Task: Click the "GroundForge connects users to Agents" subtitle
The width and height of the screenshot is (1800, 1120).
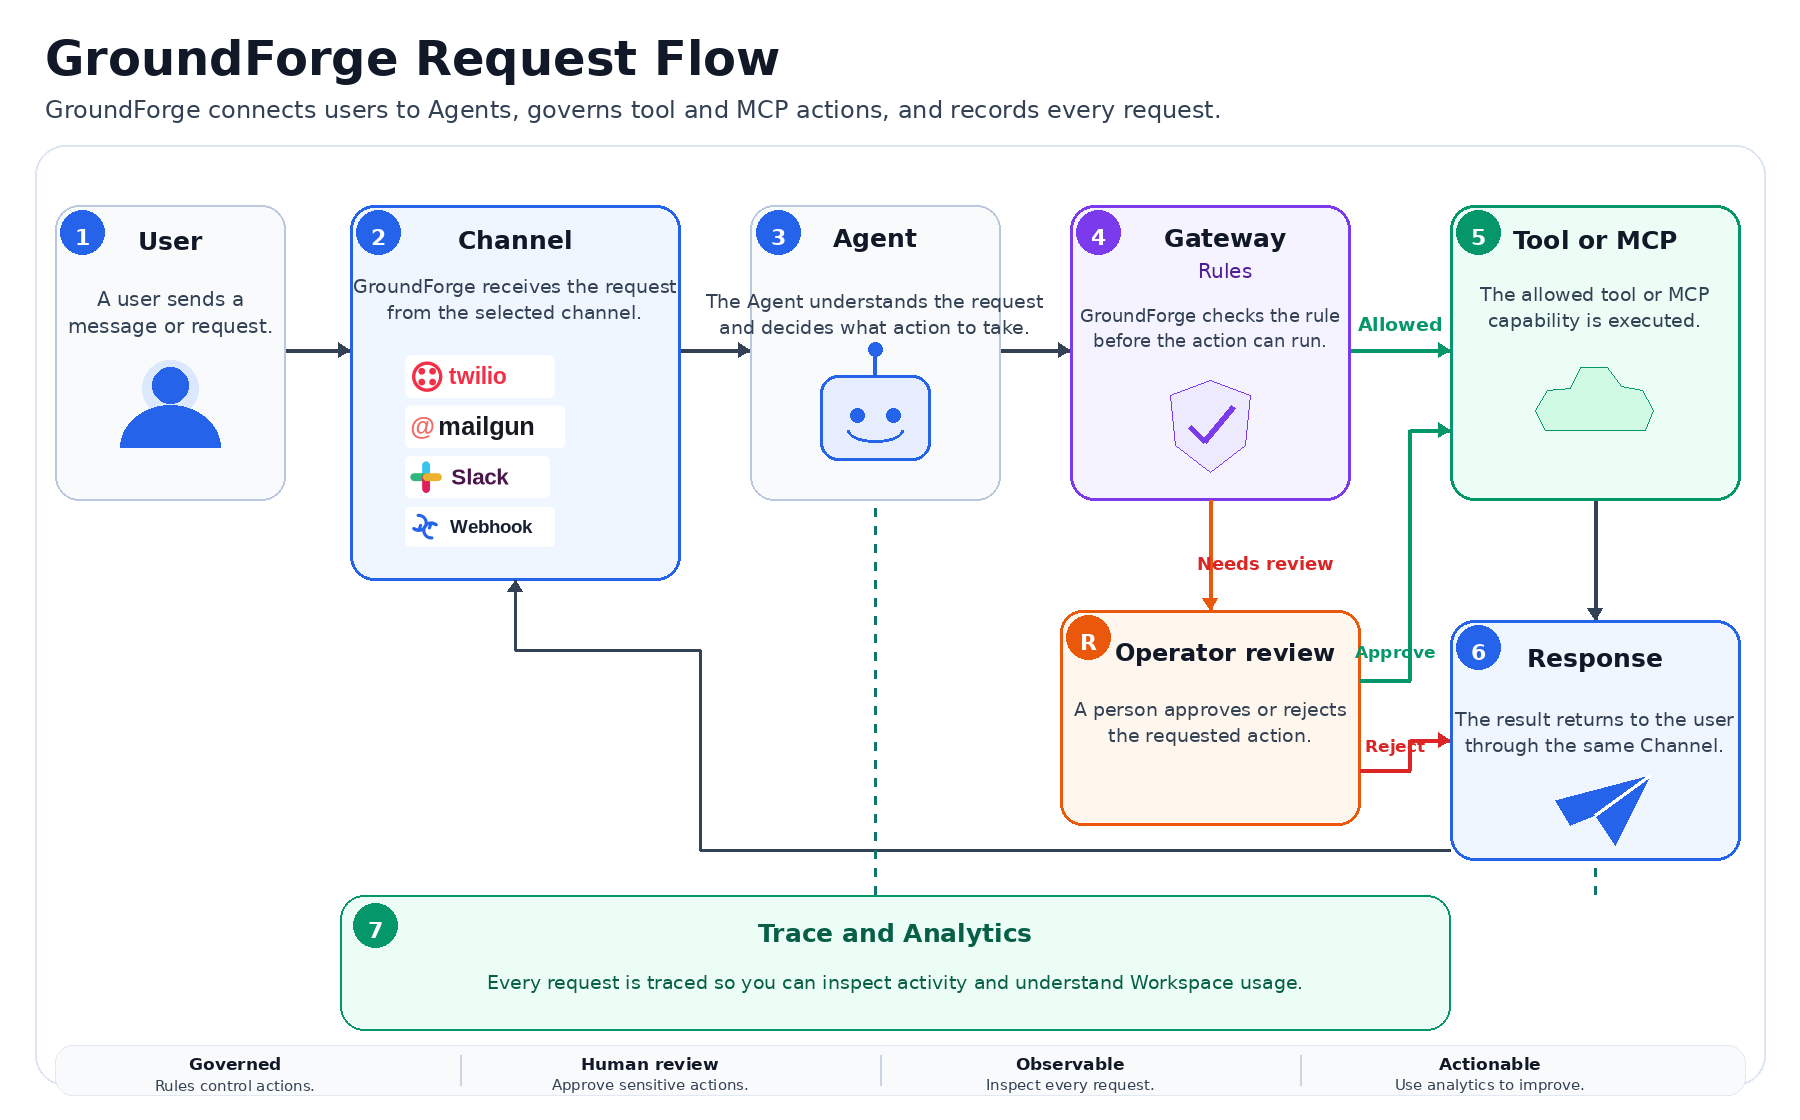Action: click(x=633, y=110)
